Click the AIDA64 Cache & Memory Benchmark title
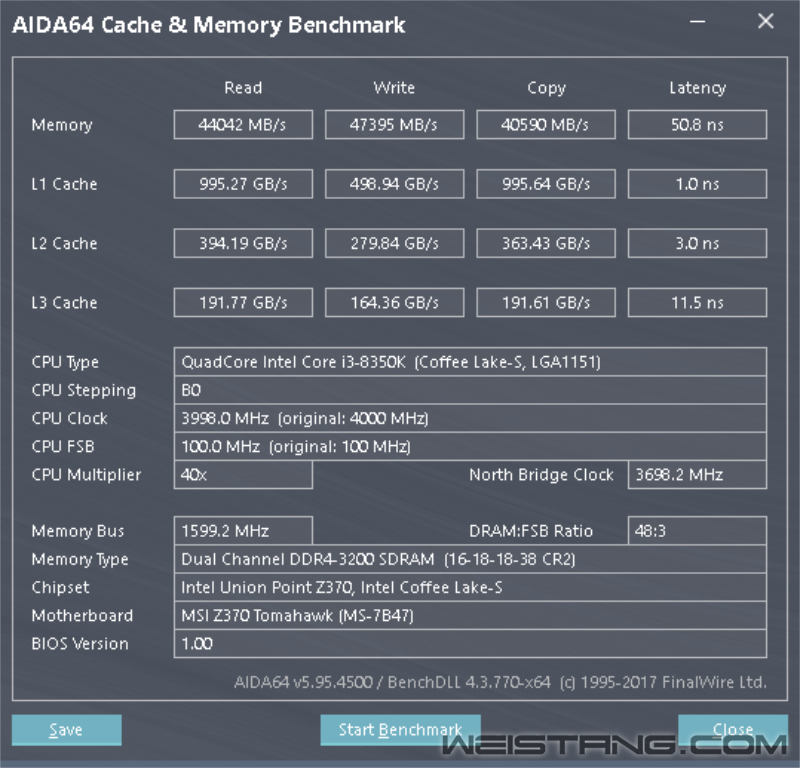 [209, 25]
